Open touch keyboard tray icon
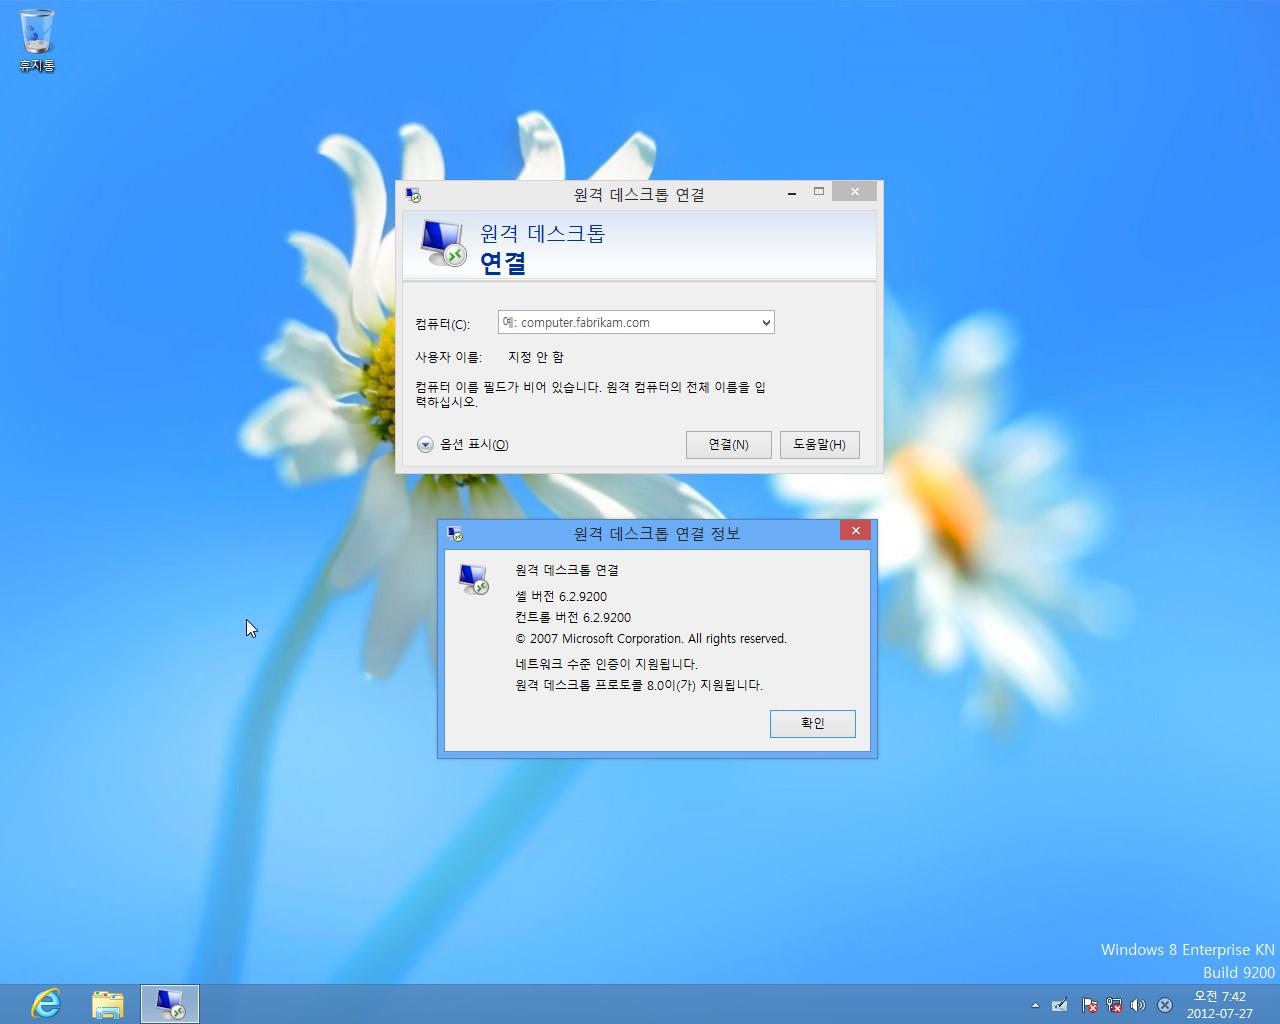 click(x=1060, y=1005)
